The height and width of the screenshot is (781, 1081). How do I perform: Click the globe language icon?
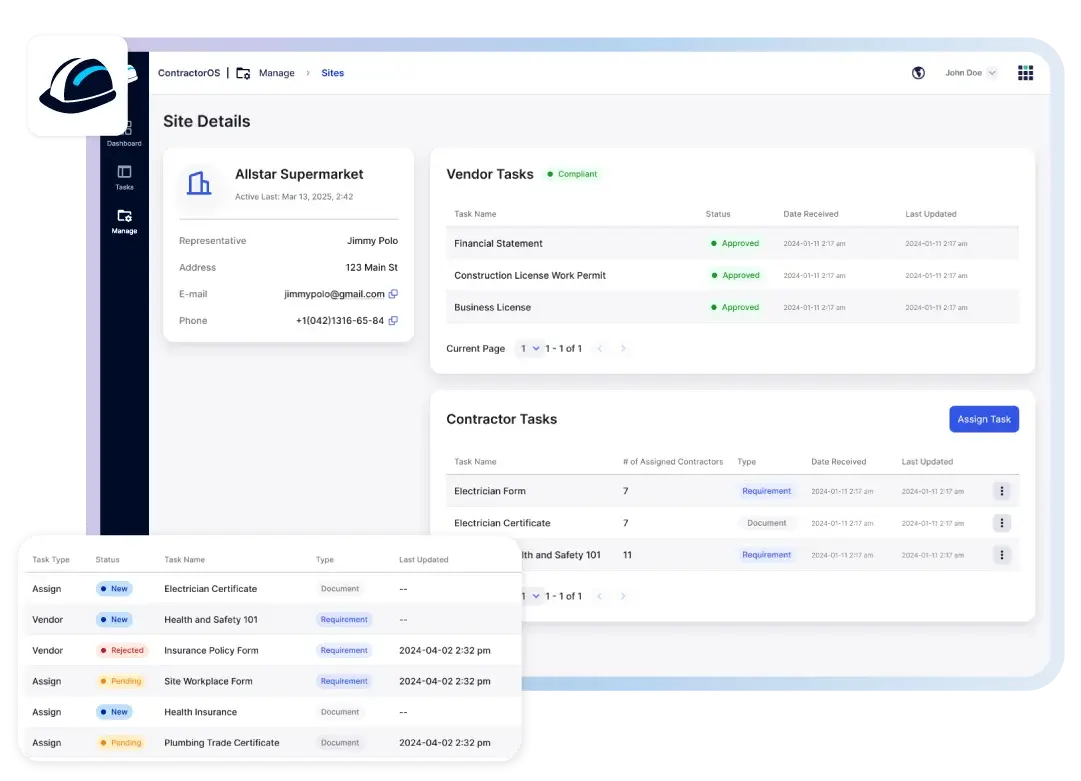point(918,73)
